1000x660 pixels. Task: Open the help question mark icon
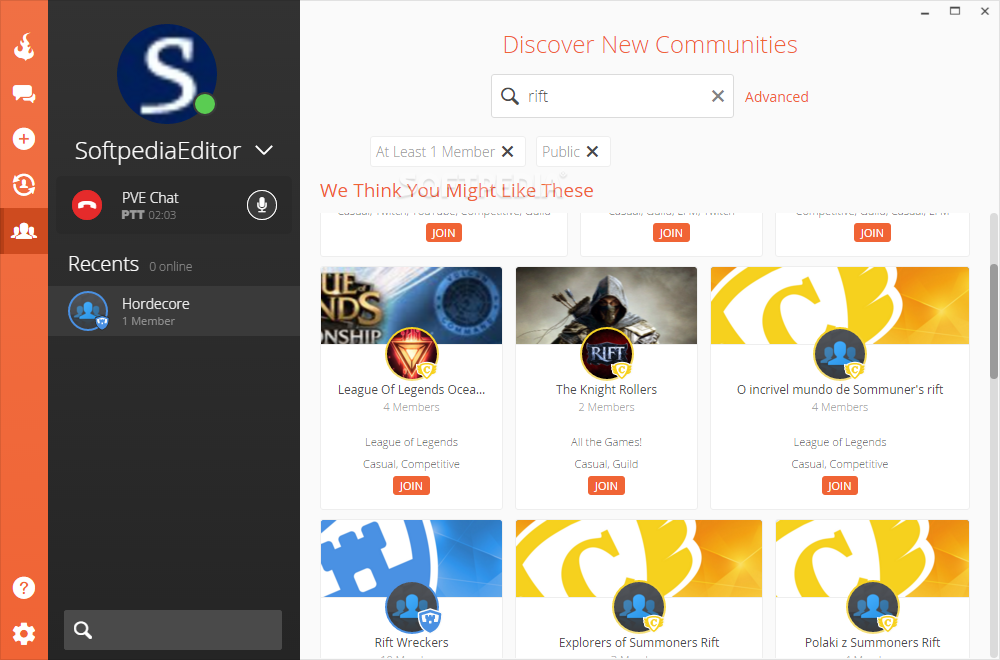click(x=24, y=587)
